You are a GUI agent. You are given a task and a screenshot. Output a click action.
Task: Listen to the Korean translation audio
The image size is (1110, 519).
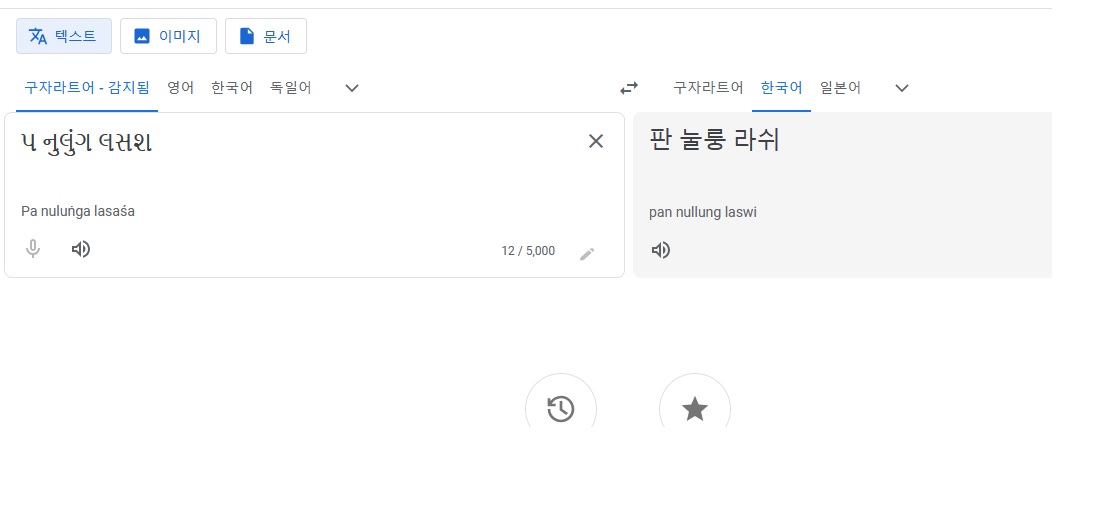tap(661, 250)
